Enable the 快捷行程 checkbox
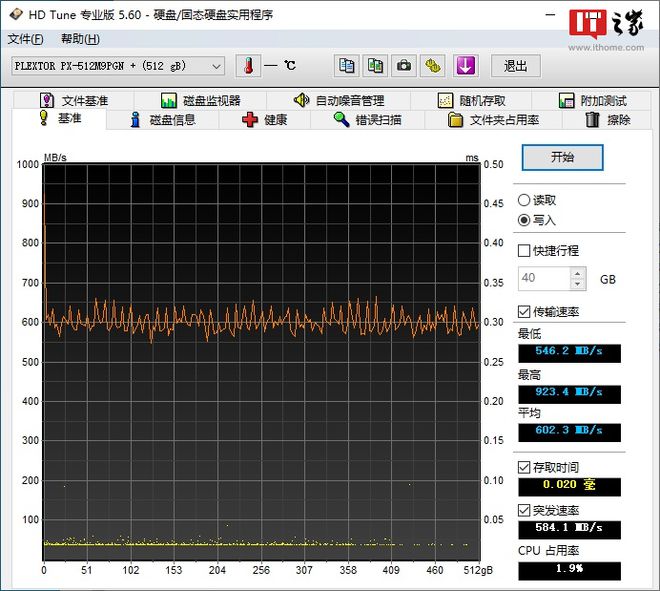Screen dimensions: 660x591 pyautogui.click(x=524, y=251)
